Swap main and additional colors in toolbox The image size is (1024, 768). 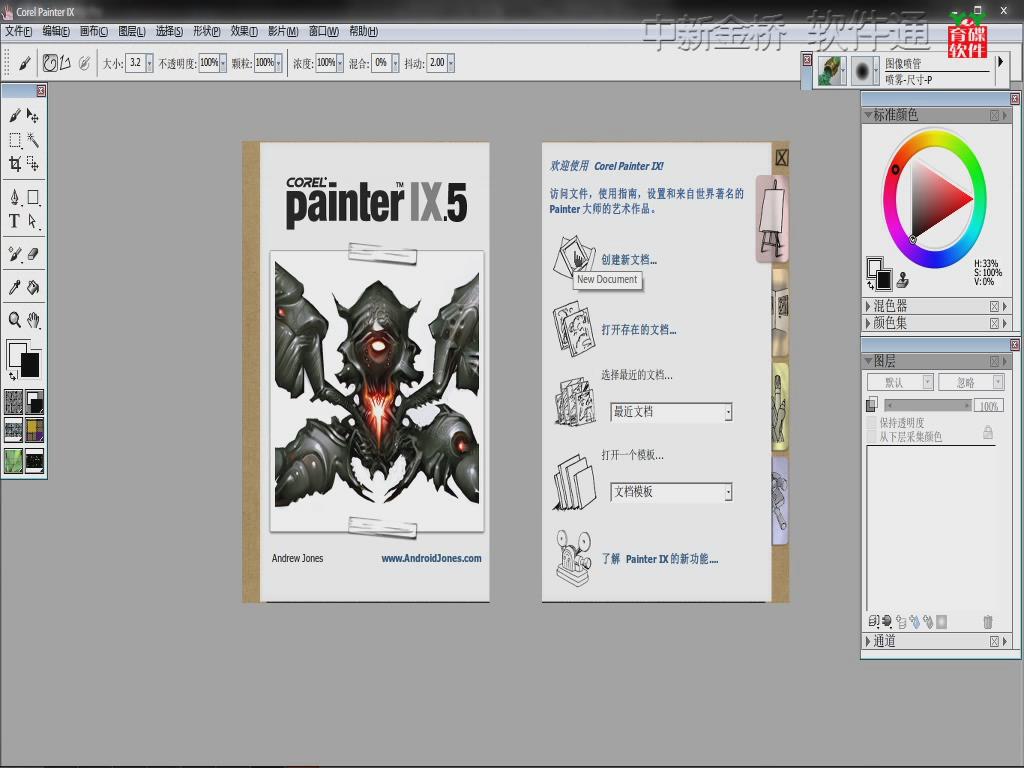point(12,376)
